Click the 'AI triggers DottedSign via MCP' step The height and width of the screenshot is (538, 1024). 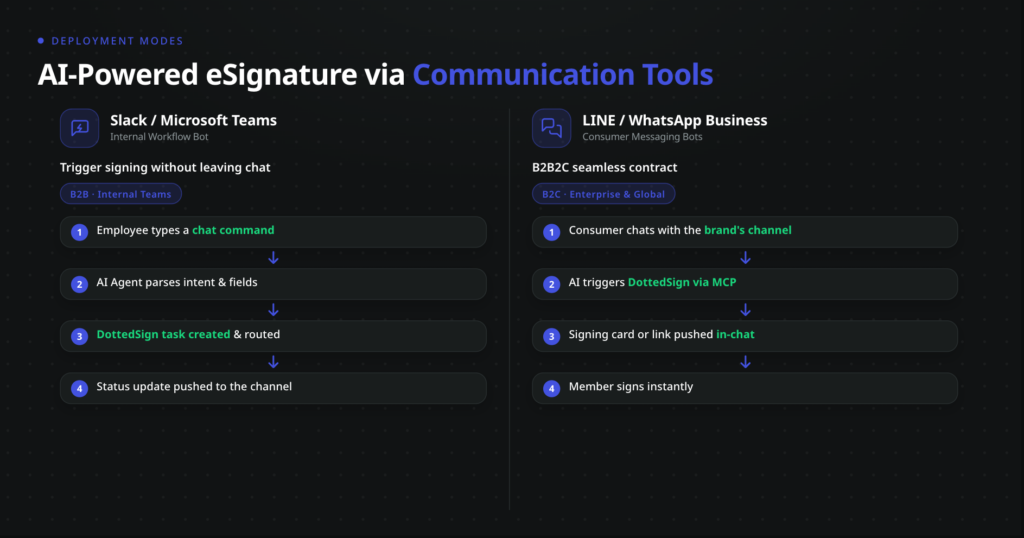(x=745, y=284)
